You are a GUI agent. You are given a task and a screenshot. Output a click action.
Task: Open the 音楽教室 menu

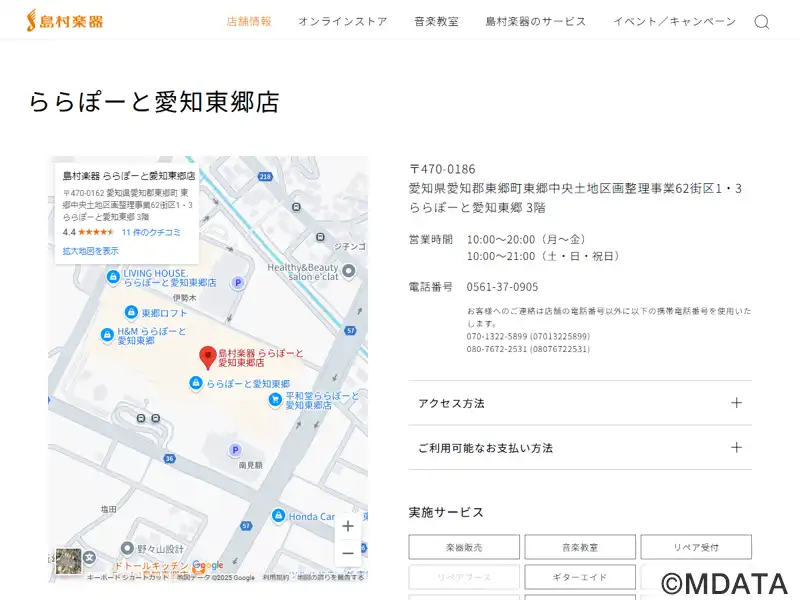(436, 21)
